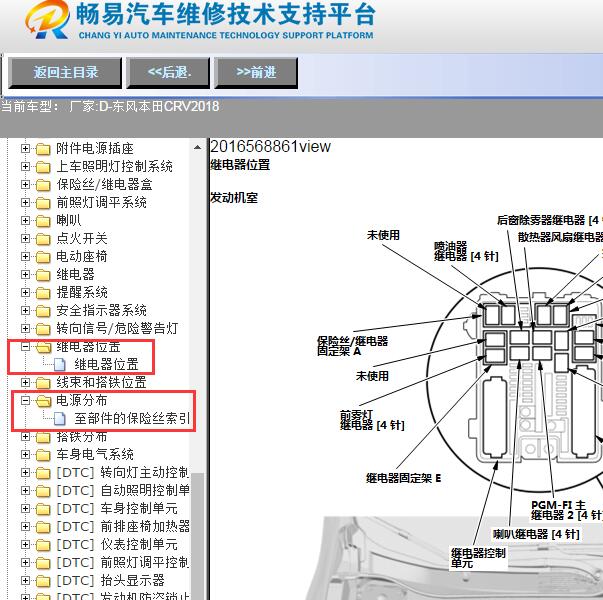This screenshot has height=600, width=603.
Task: Click folder icon for [DTC] 抬头显示器
Action: pyautogui.click(x=43, y=581)
